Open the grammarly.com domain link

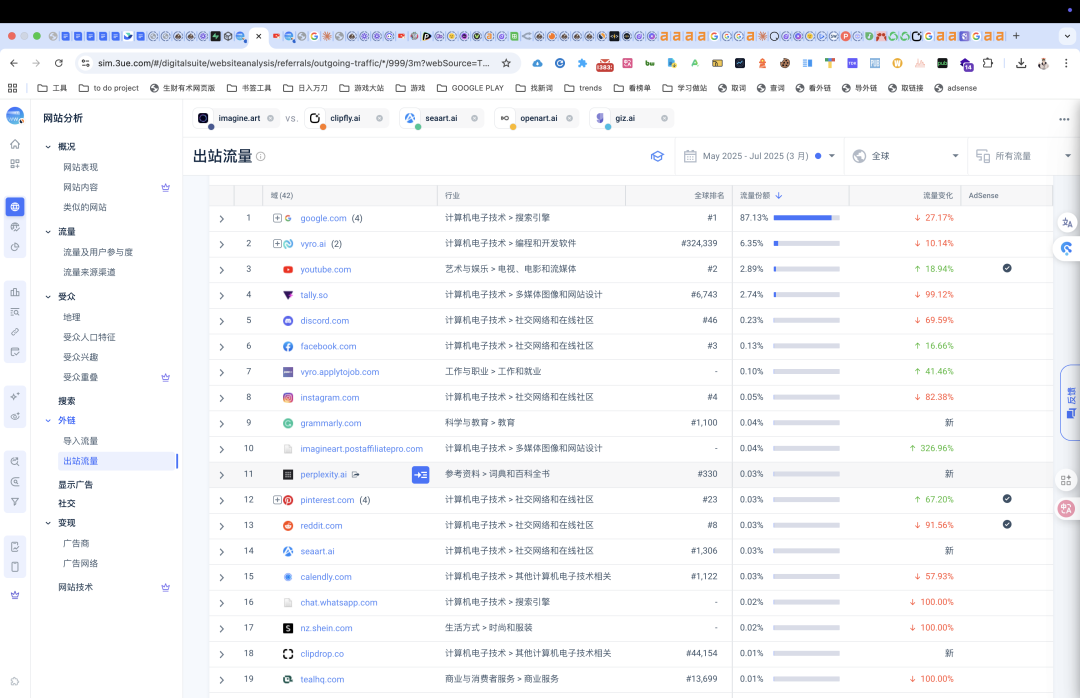[x=331, y=423]
